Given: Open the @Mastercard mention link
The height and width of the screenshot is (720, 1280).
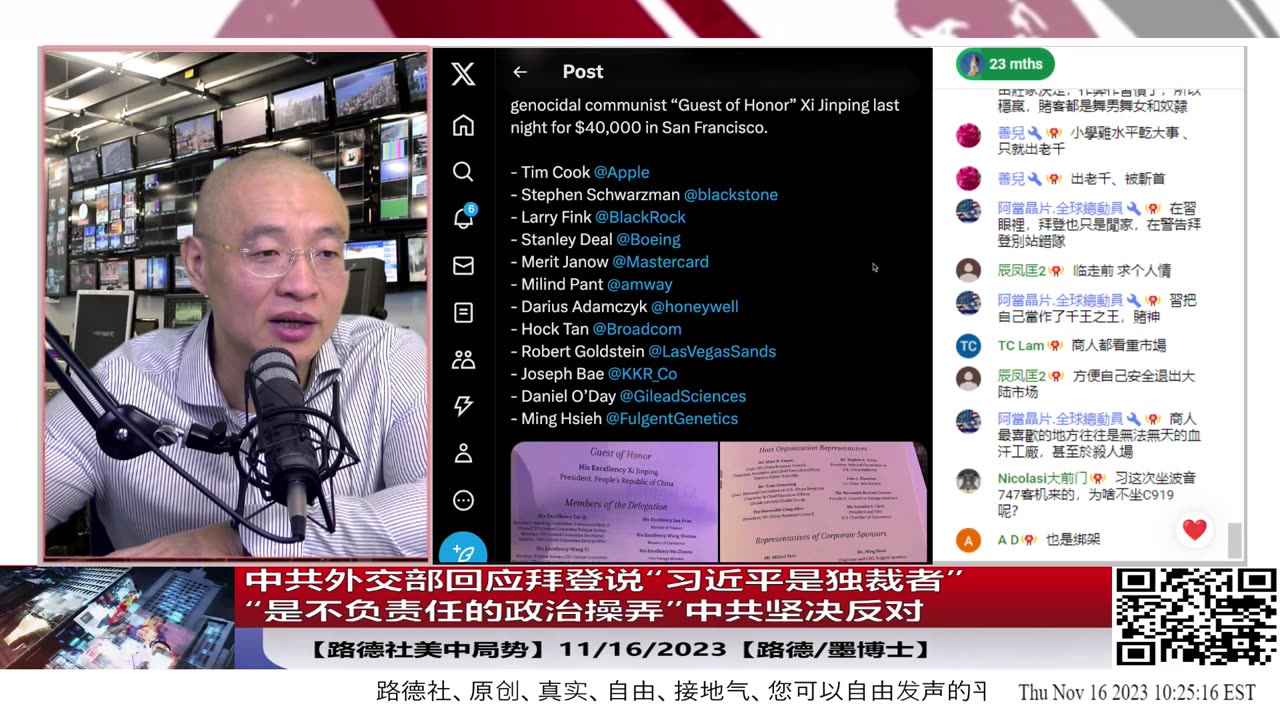Looking at the screenshot, I should pyautogui.click(x=660, y=262).
